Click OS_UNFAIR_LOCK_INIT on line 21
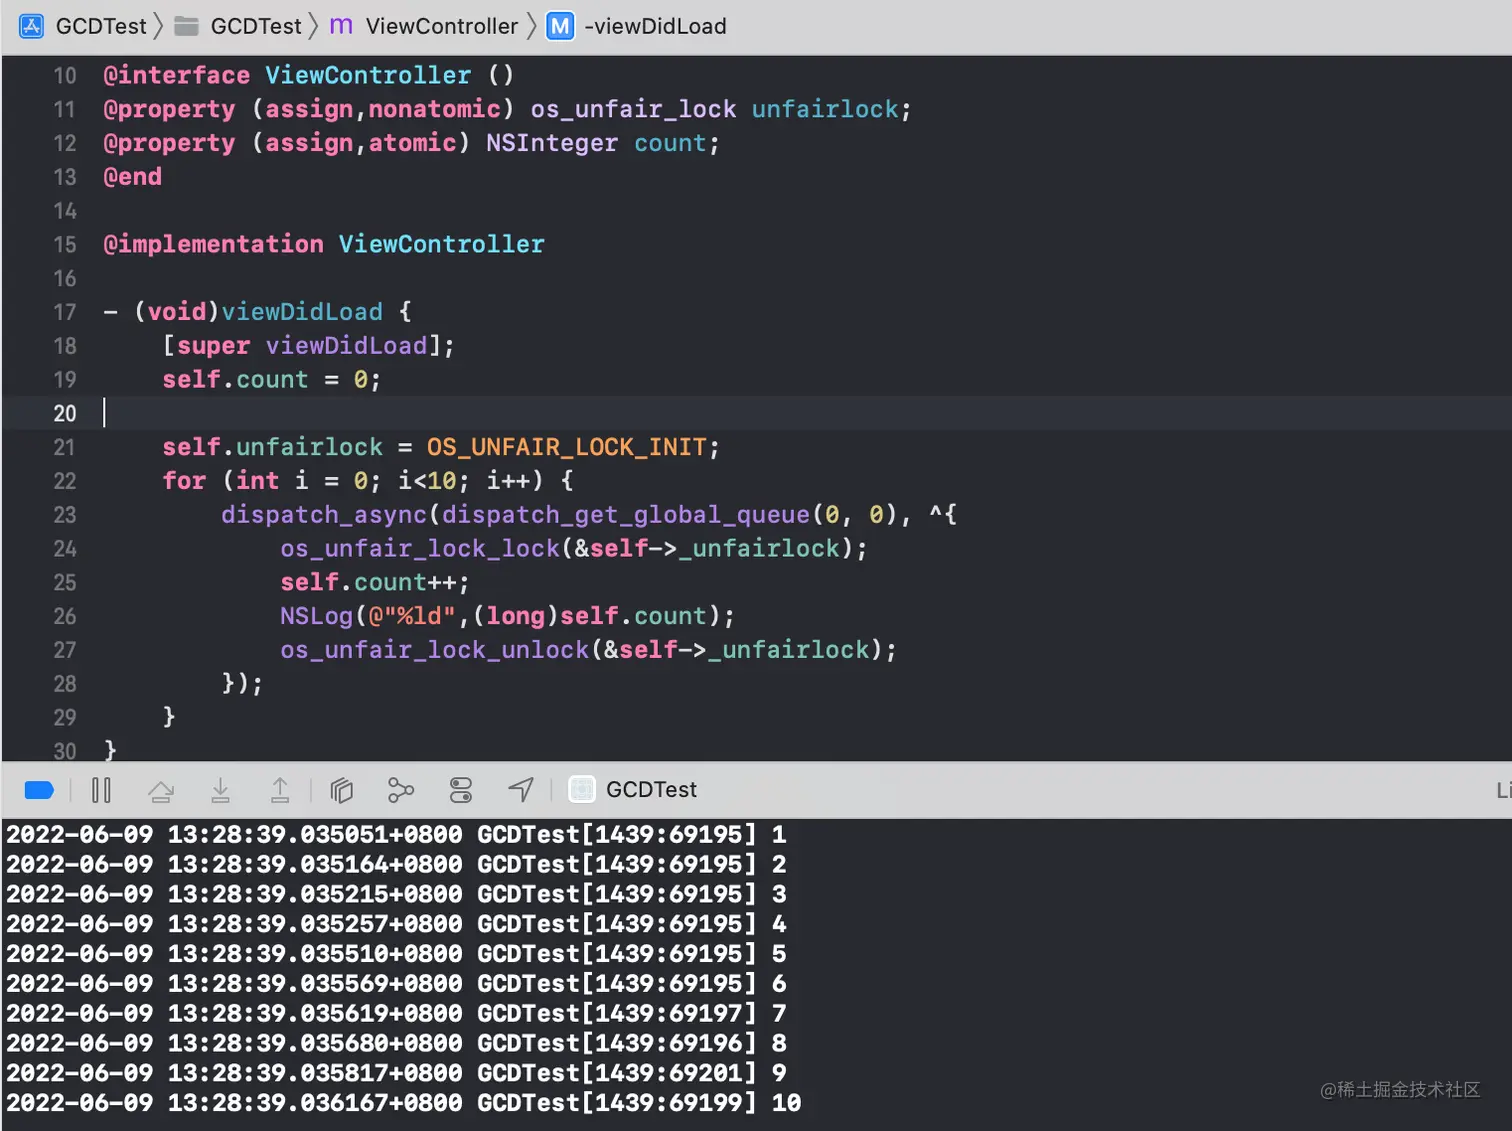This screenshot has height=1131, width=1512. coord(567,447)
